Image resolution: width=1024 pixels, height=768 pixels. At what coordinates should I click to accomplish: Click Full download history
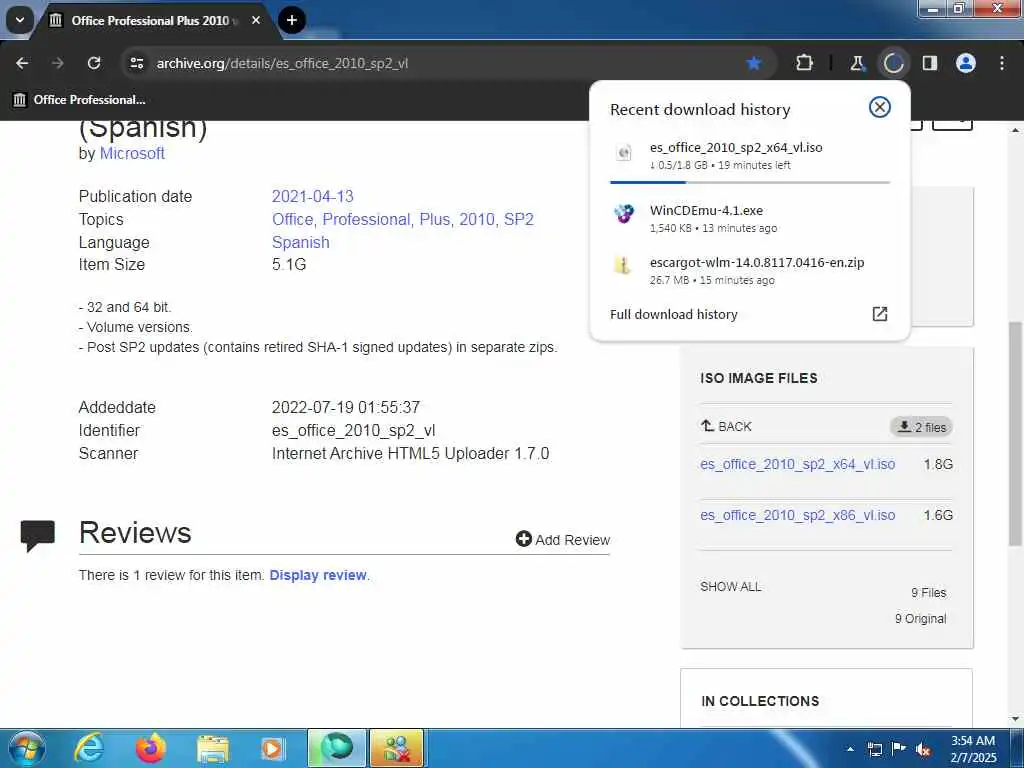tap(673, 314)
